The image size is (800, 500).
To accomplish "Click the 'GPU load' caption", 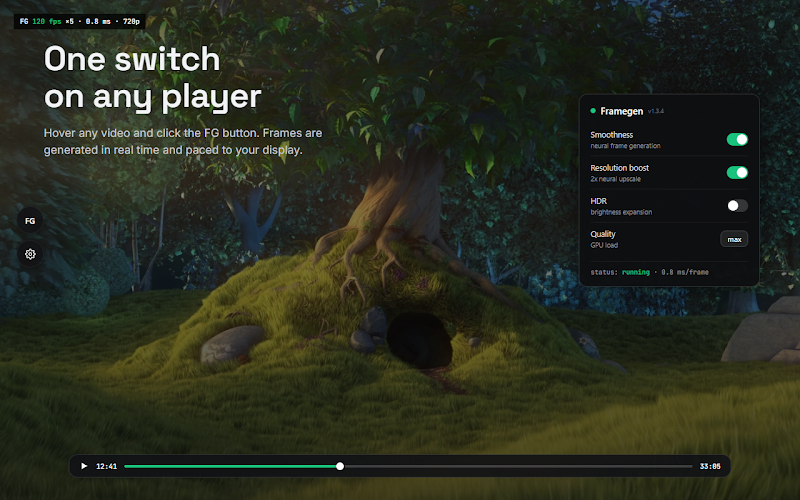I will (604, 245).
